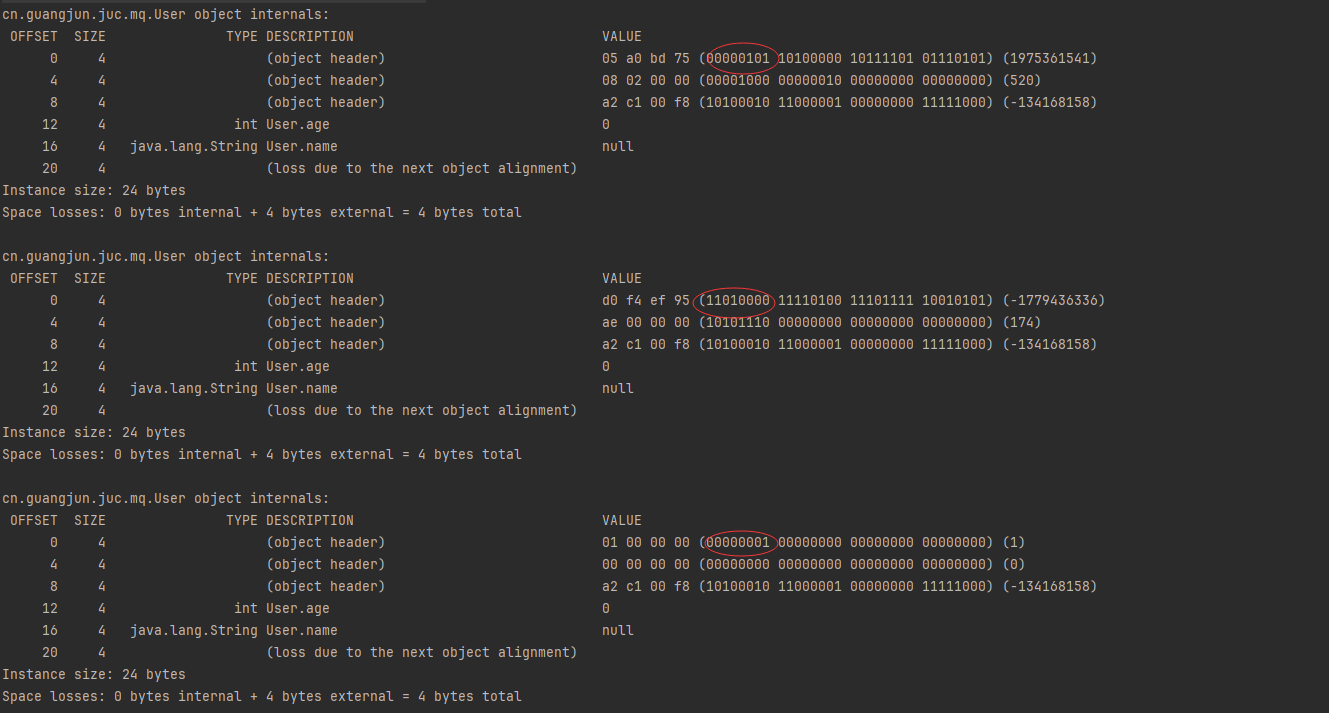Select the binary byte 01110101
1329x713 pixels.
pos(954,59)
